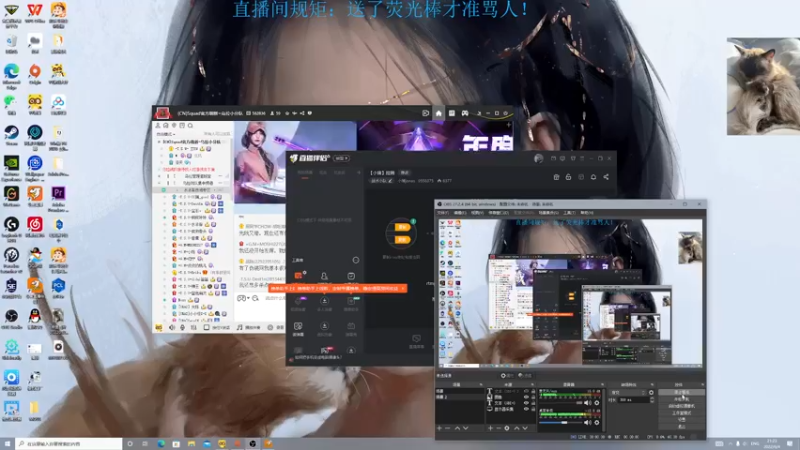The height and width of the screenshot is (450, 800).
Task: Dismiss the orange notification banner with X
Action: (x=403, y=288)
